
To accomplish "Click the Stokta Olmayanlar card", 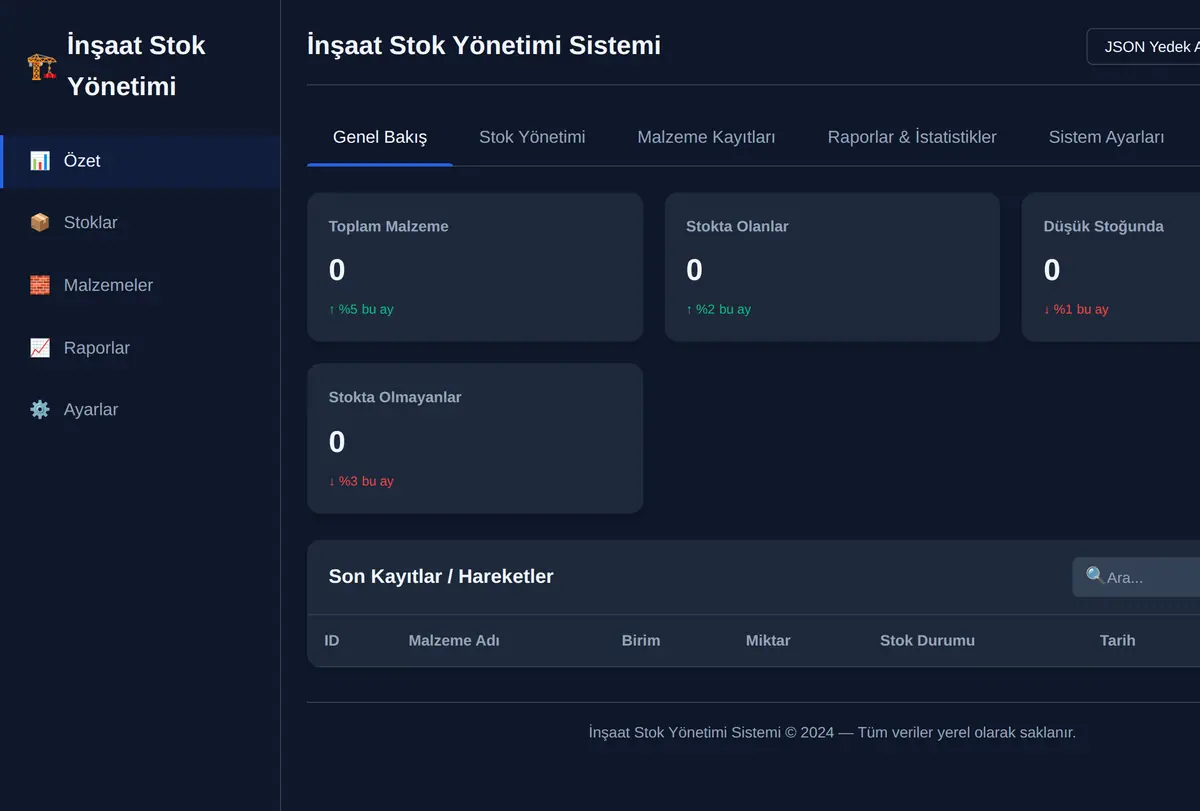I will point(475,438).
